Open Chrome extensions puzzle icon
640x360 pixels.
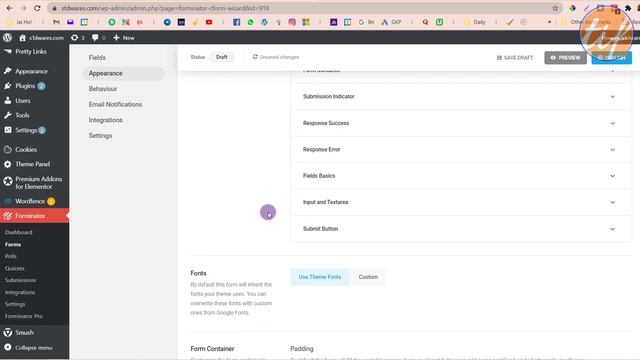628,8
